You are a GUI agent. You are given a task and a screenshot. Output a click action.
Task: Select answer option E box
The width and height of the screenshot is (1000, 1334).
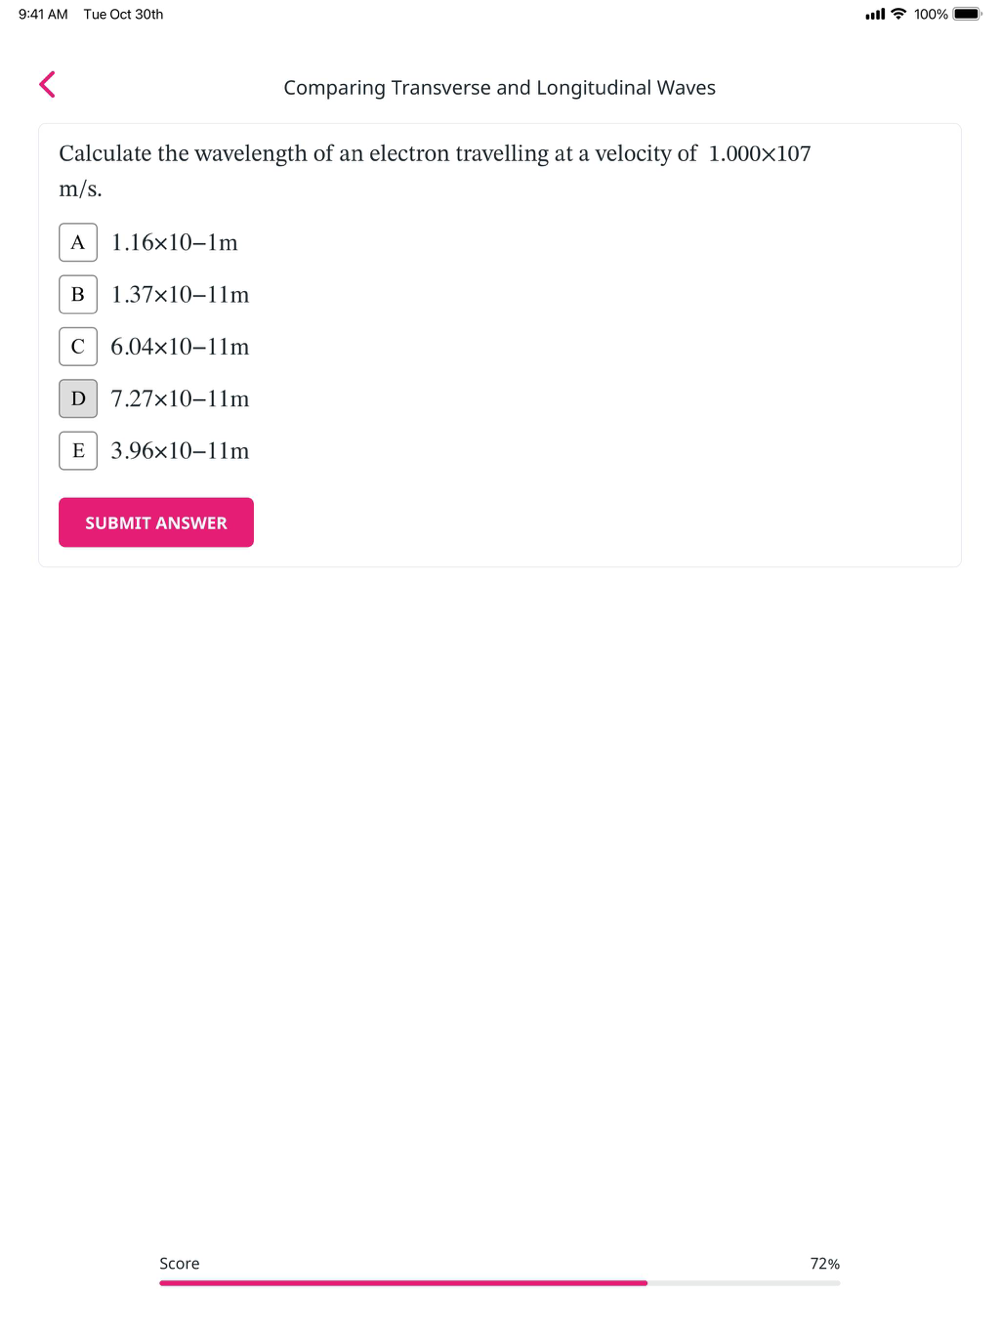pos(78,451)
